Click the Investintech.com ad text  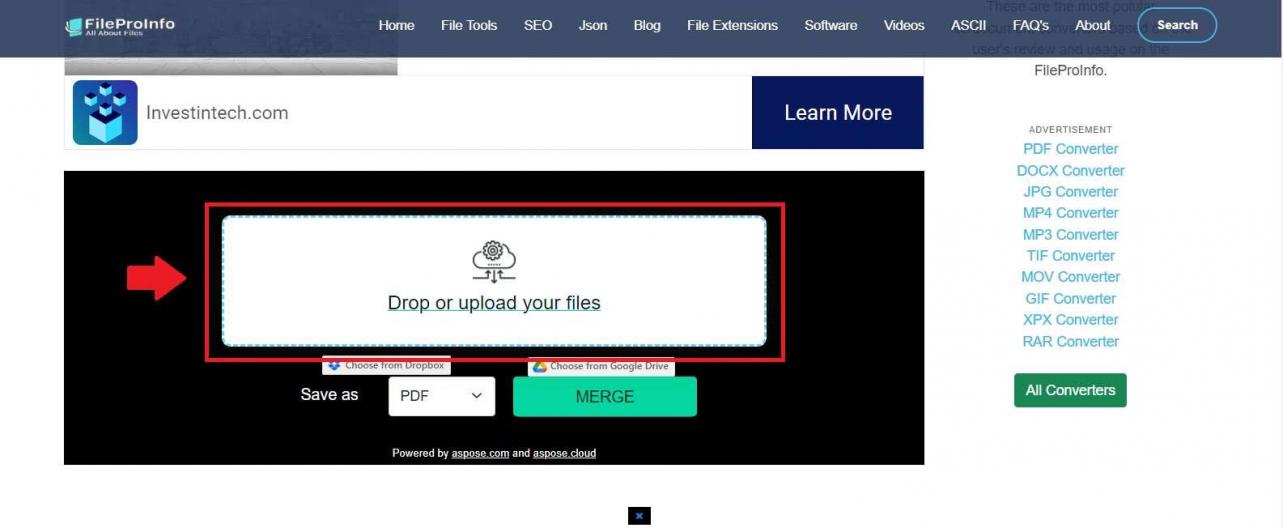point(217,113)
